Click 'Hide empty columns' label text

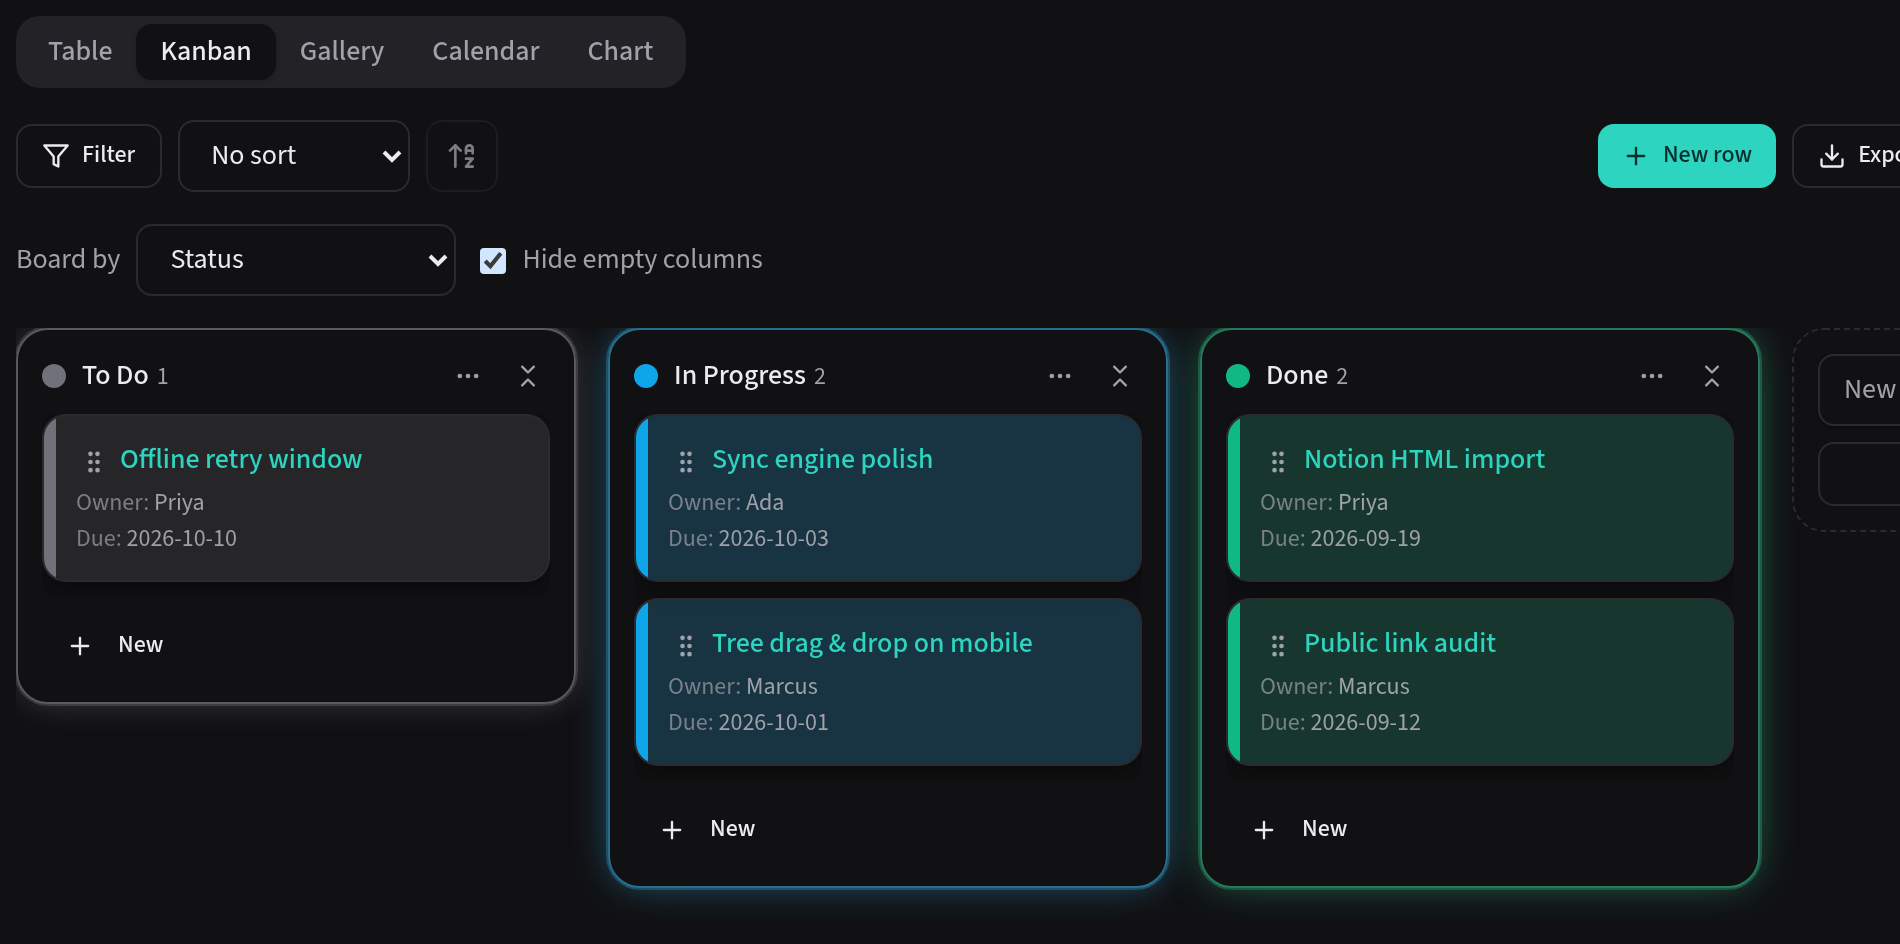coord(642,259)
